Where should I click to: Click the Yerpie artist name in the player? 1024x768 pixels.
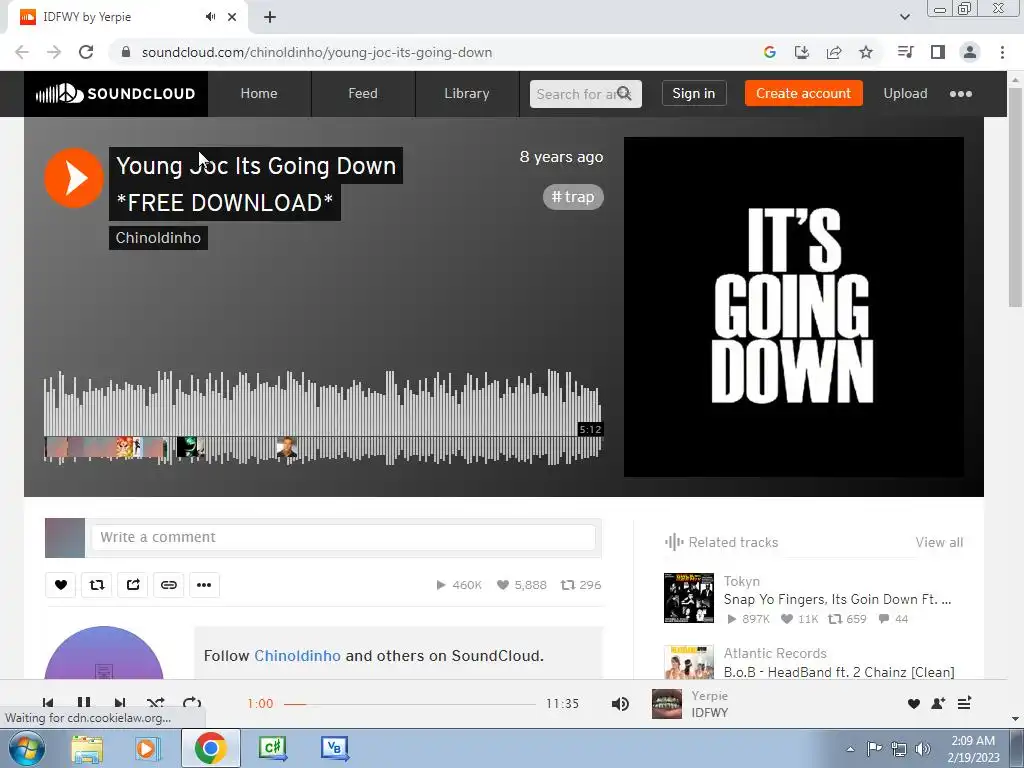(x=709, y=696)
